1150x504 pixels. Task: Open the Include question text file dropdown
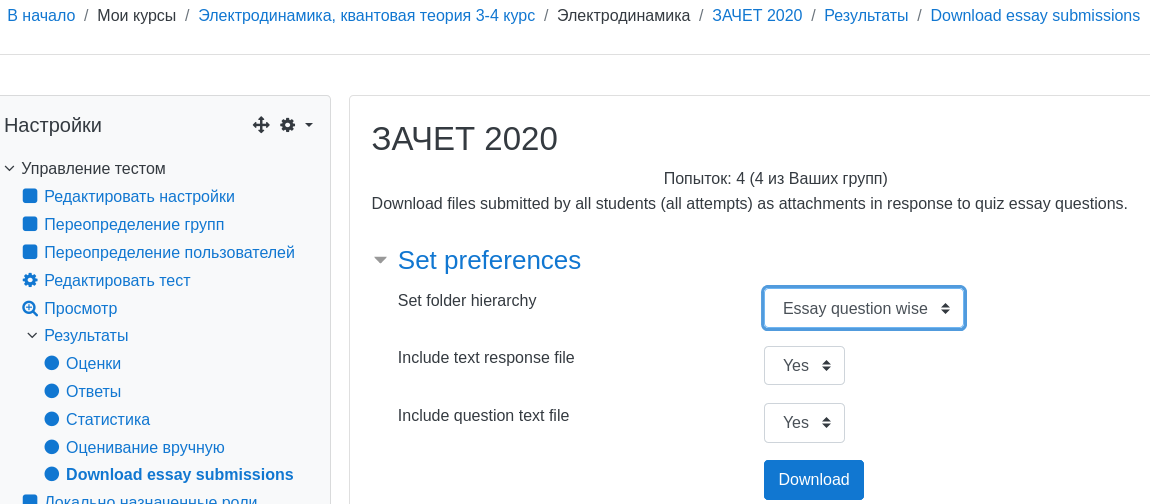pyautogui.click(x=804, y=423)
